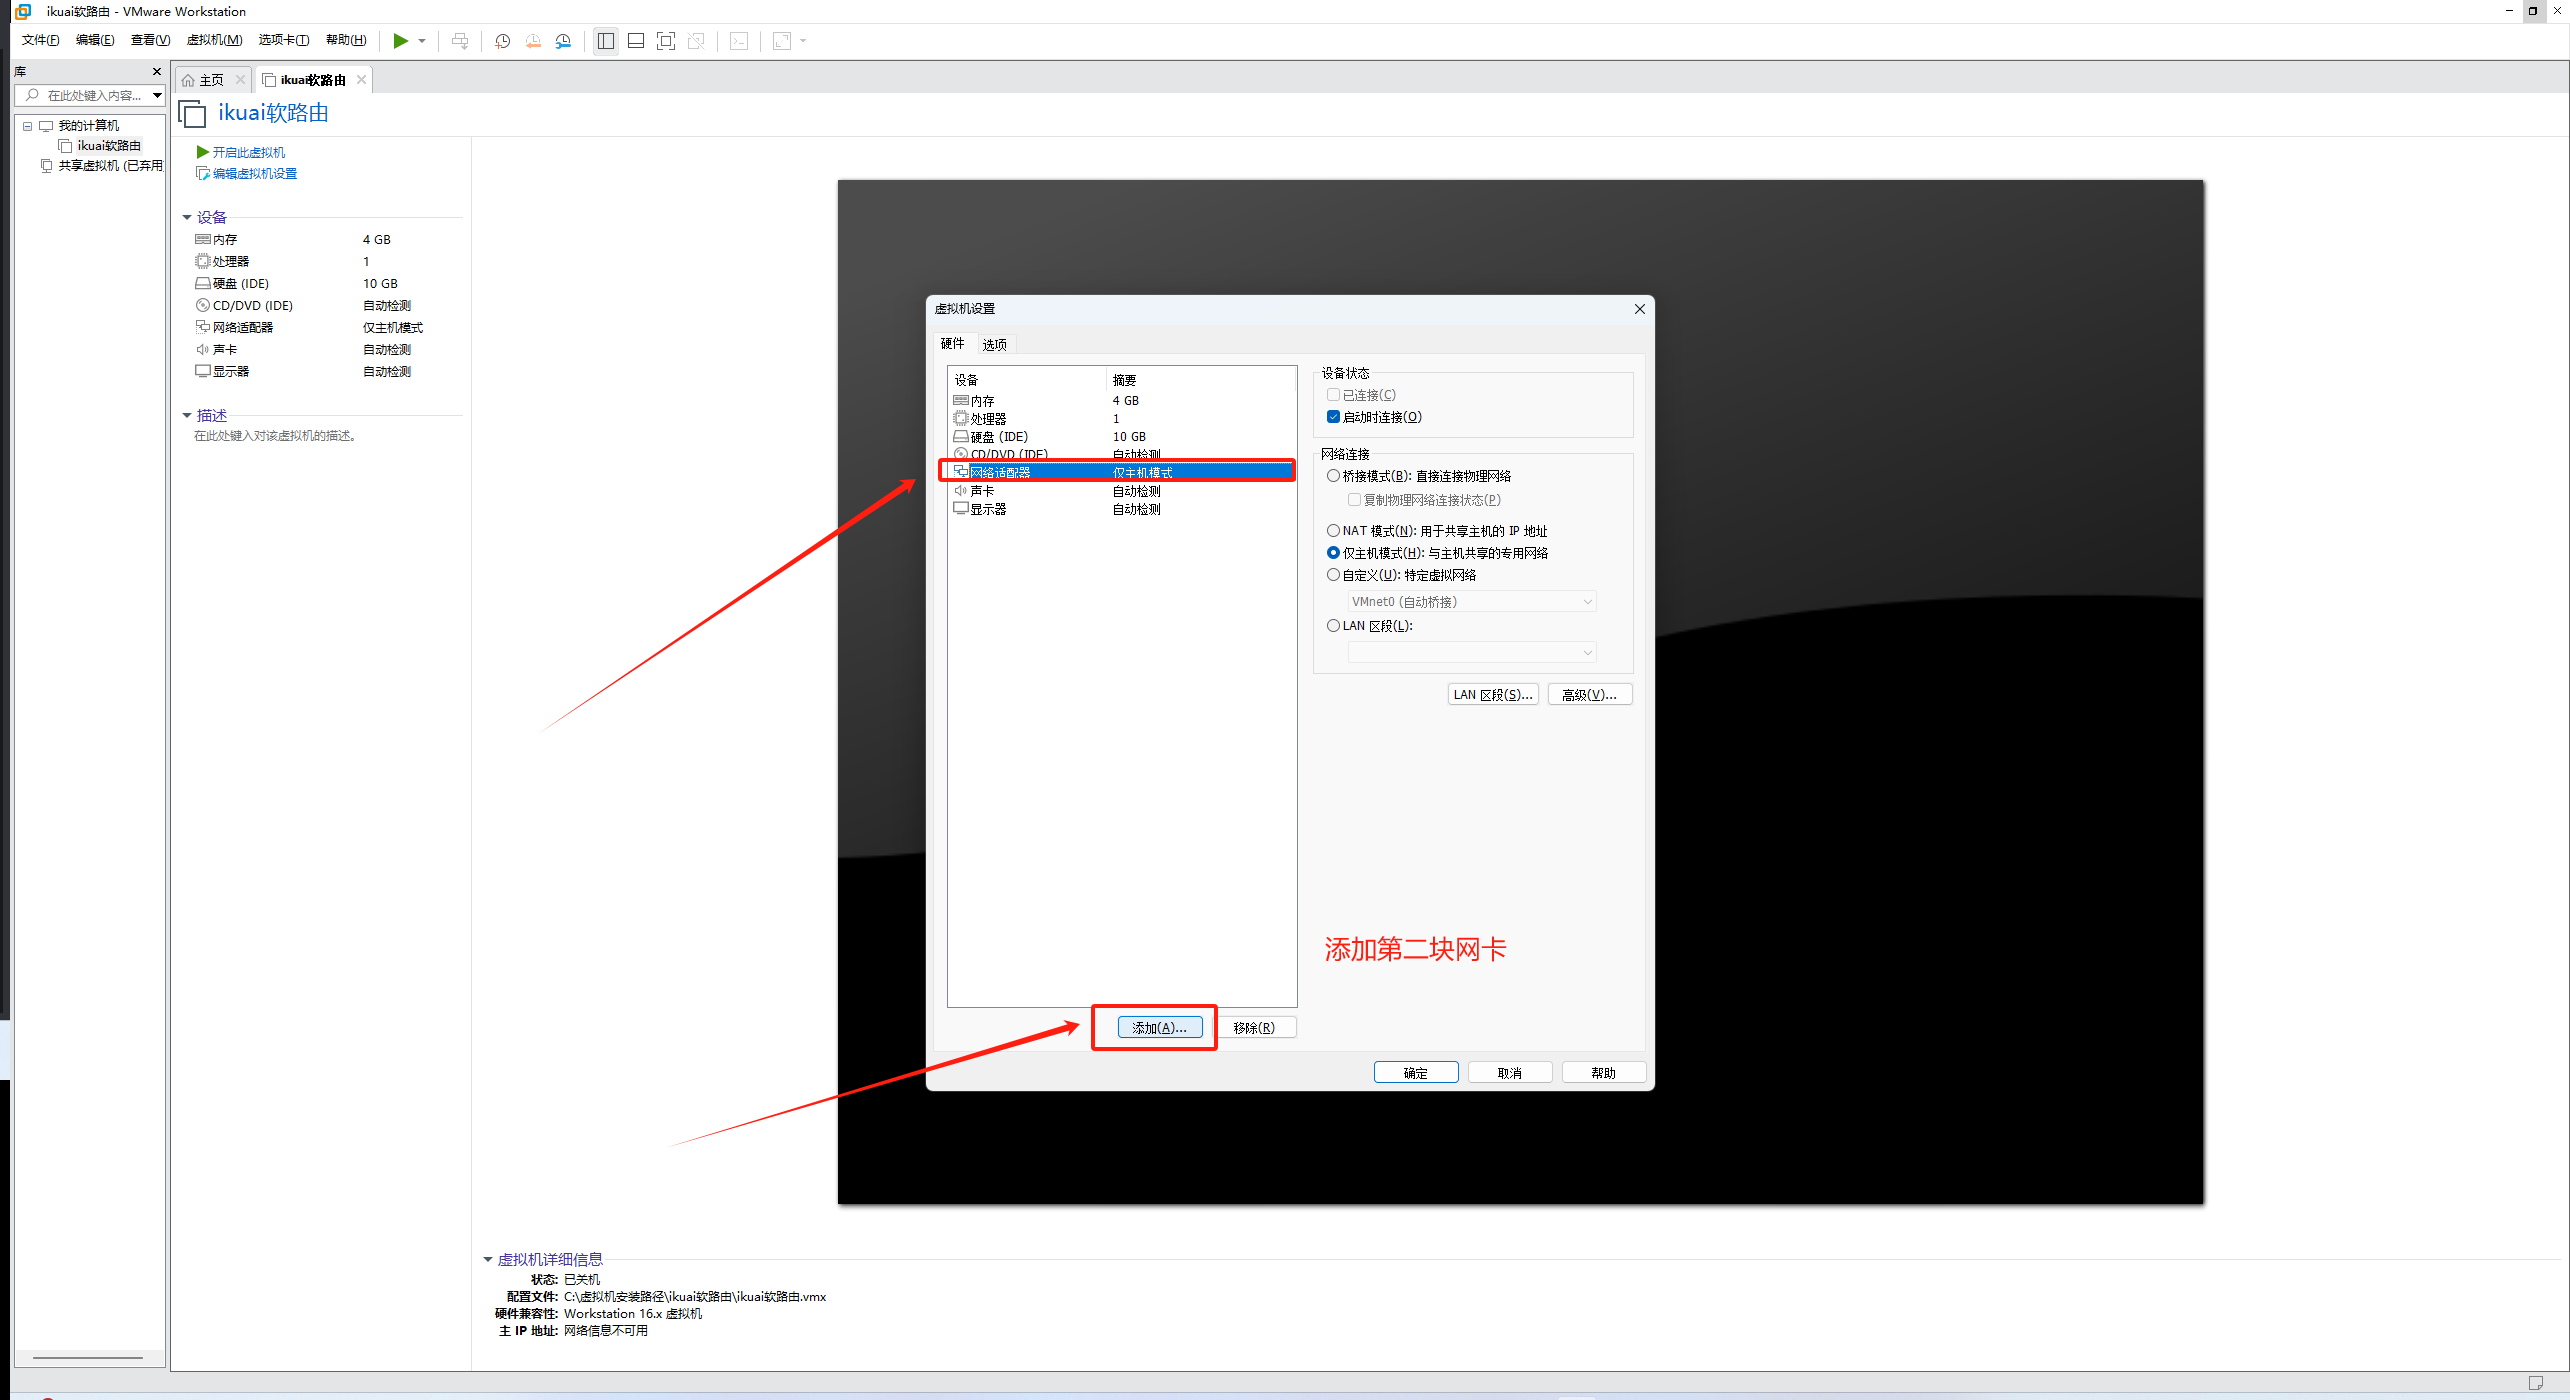Open the 虚拟机(M) menu
The height and width of the screenshot is (1400, 2570).
(214, 40)
